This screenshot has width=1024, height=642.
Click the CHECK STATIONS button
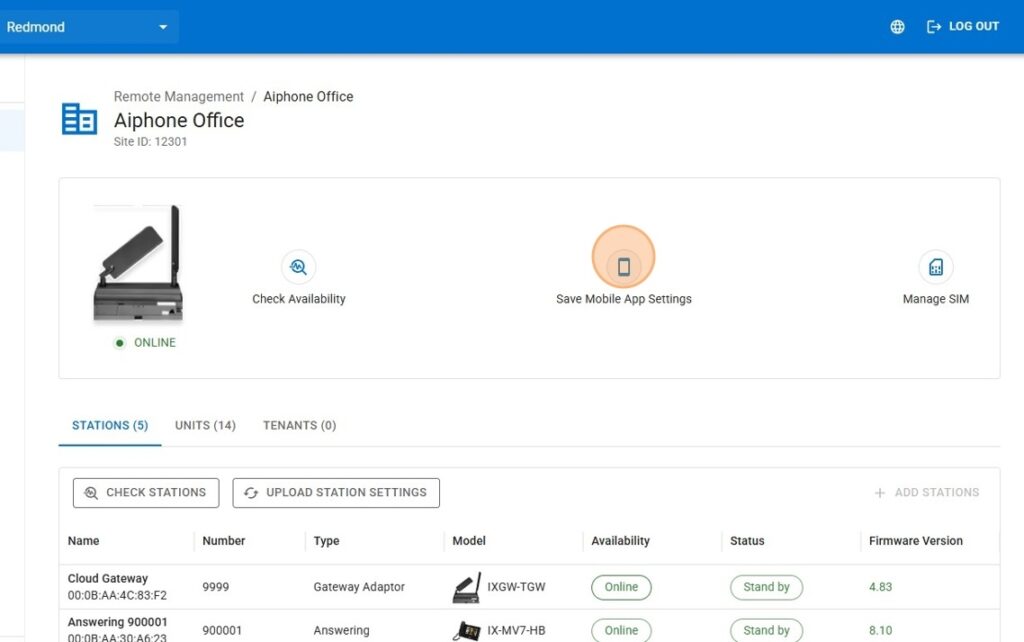tap(146, 492)
